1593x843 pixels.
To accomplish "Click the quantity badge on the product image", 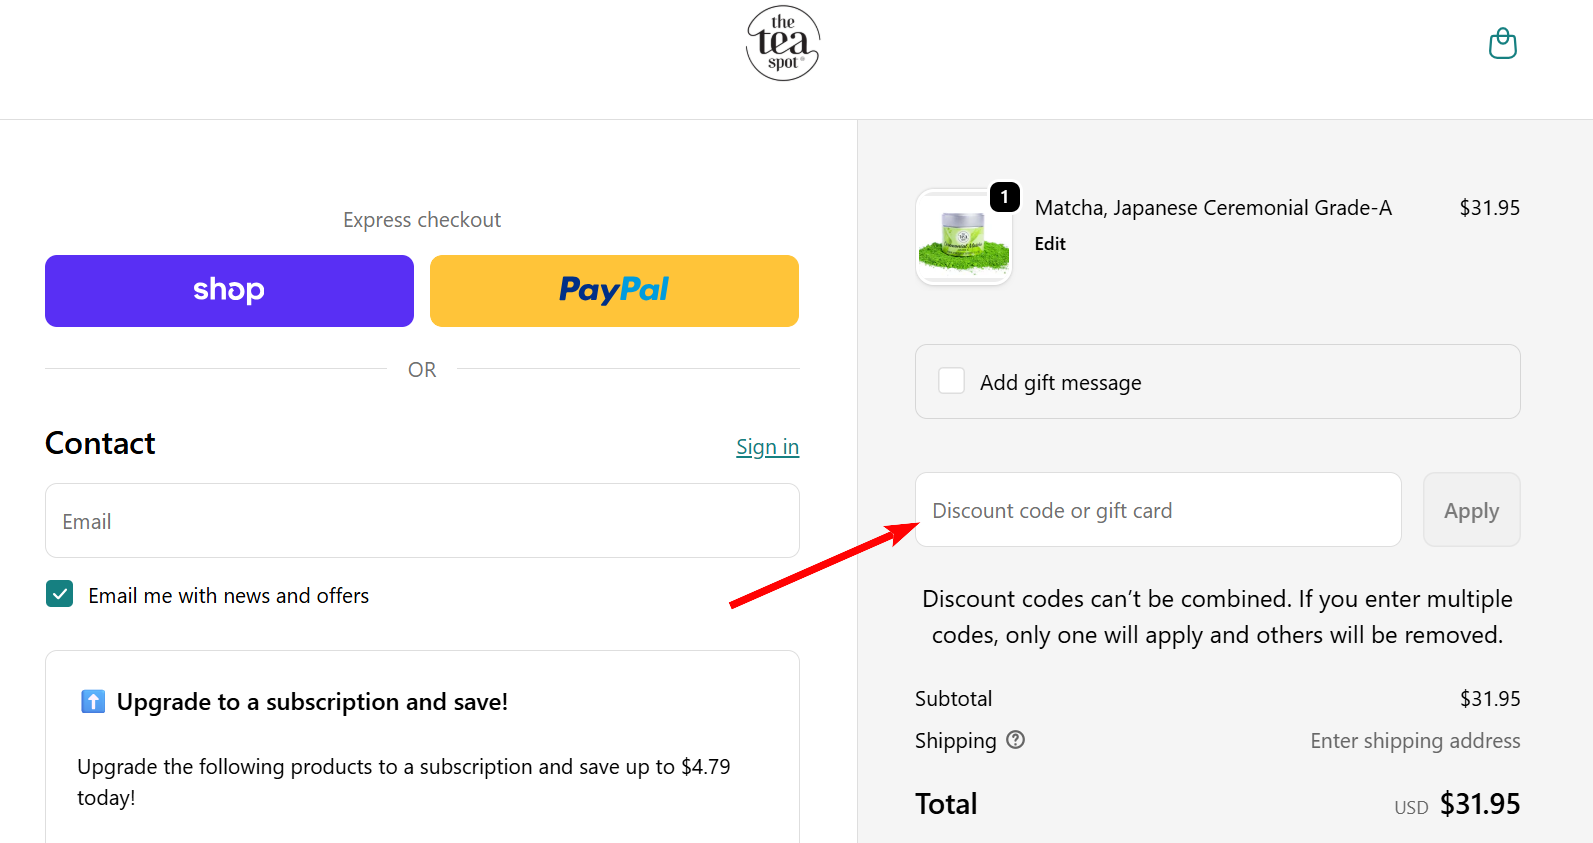I will [x=1004, y=197].
